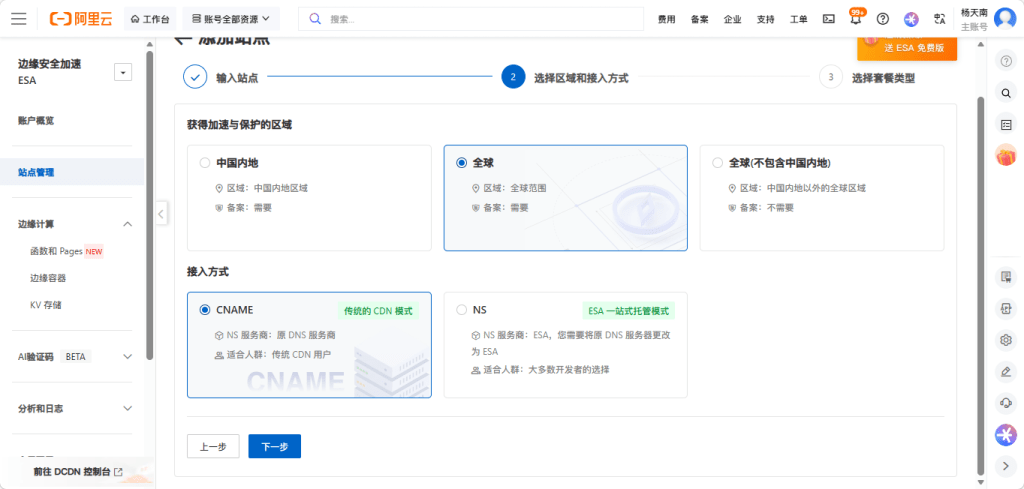
Task: Expand right sidebar with arrow icon
Action: pyautogui.click(x=1006, y=466)
